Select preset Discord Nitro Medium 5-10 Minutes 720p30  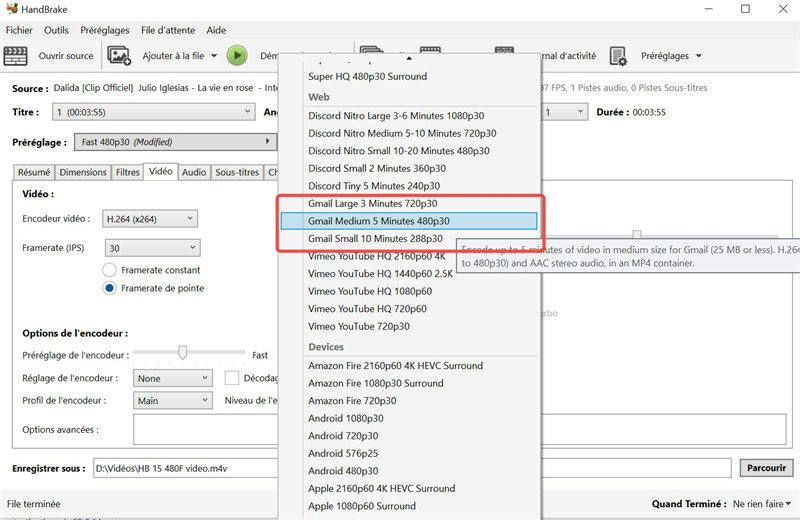point(402,133)
